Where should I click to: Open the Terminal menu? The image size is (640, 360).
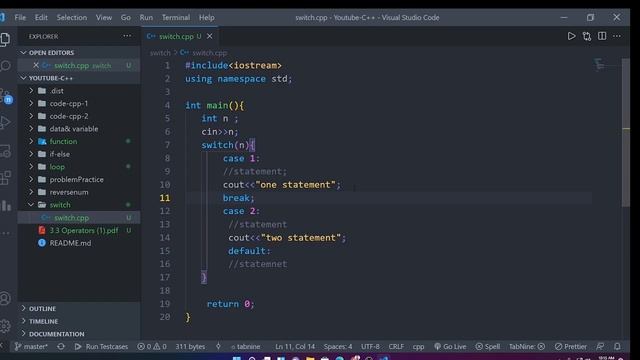click(x=176, y=18)
